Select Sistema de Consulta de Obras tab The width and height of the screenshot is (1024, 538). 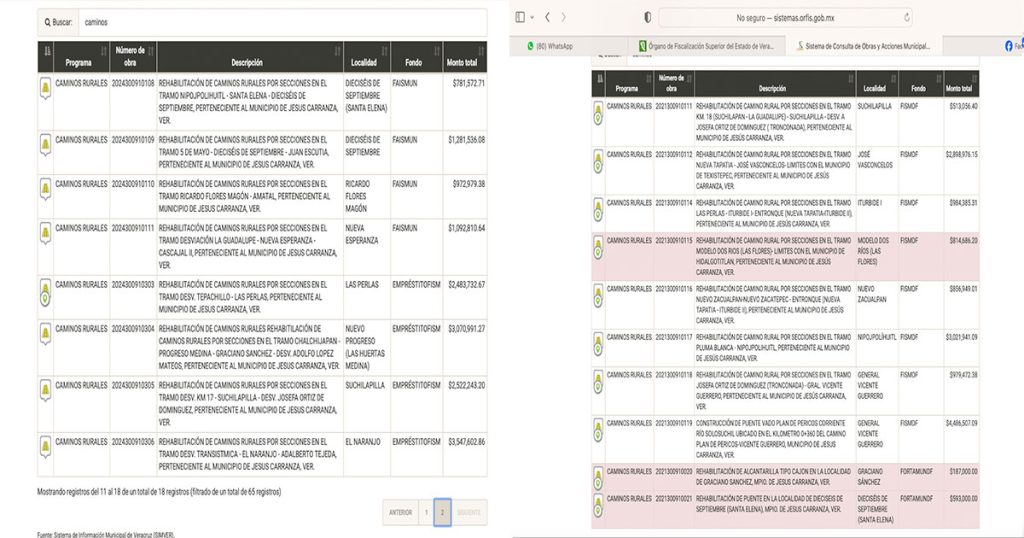pos(865,46)
